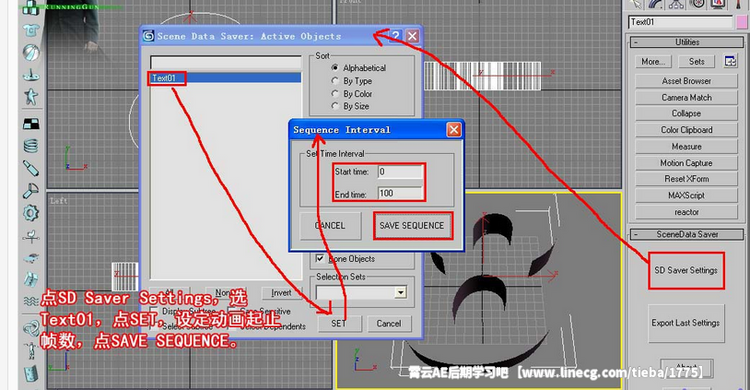
Task: Click help question mark in Scene Data Saver
Action: pos(396,36)
